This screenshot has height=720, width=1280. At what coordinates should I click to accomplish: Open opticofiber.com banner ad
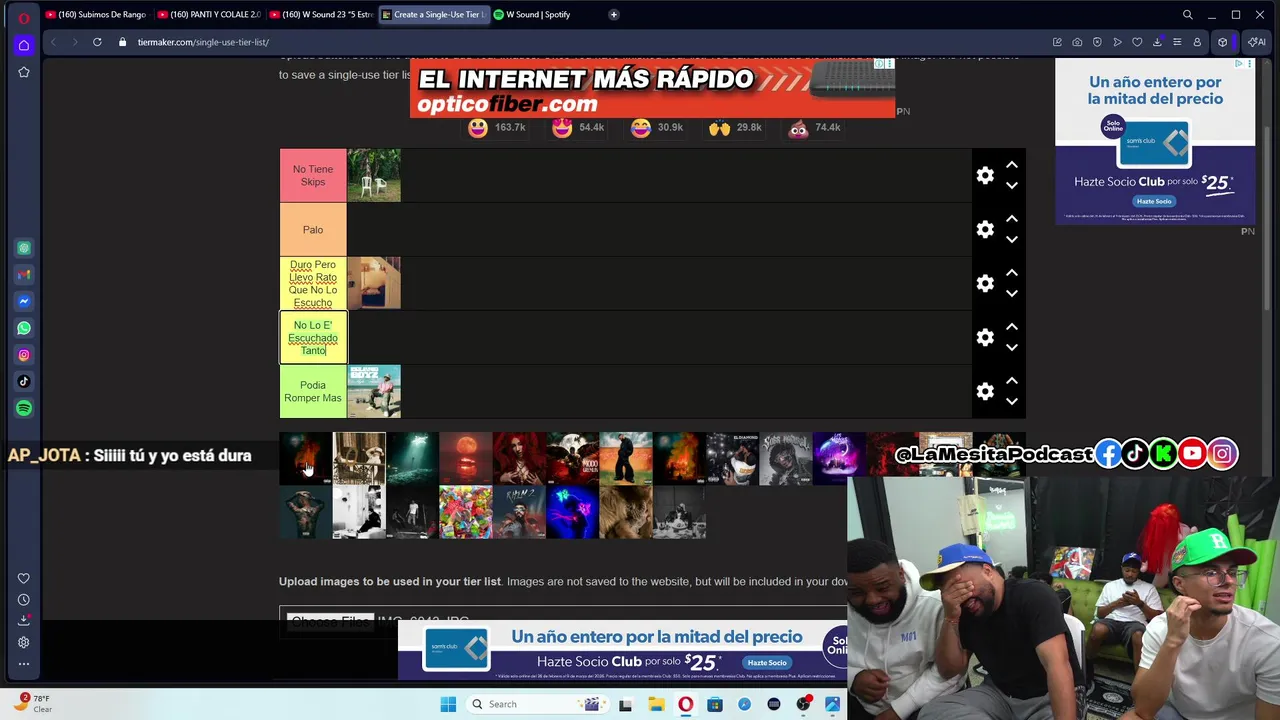652,89
